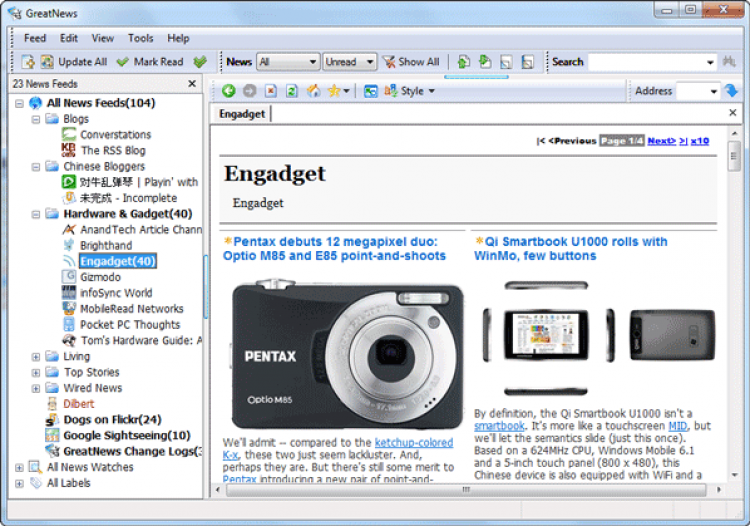
Task: Click the blue browser window icon
Action: [x=370, y=90]
